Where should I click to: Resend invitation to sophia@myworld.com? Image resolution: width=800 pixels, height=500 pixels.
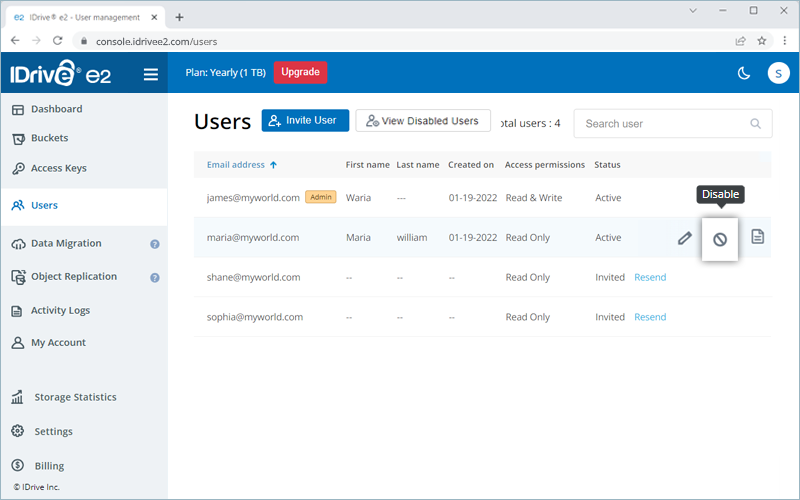[650, 317]
